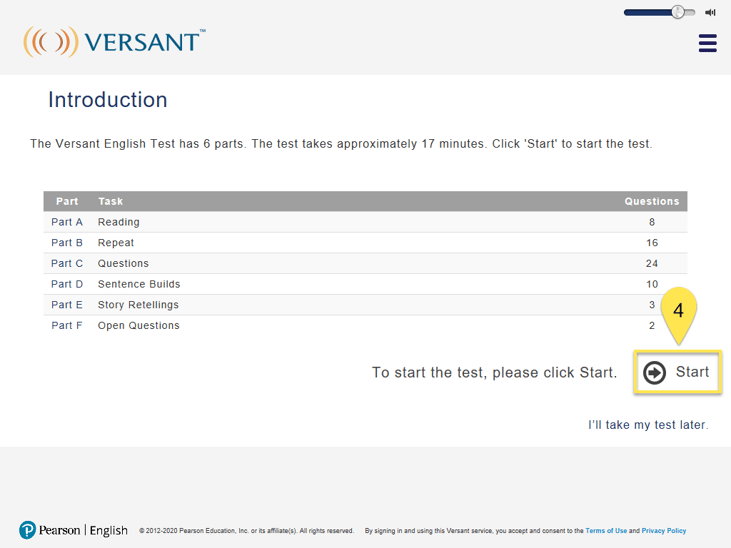Select the Part E row label
731x548 pixels.
coord(67,305)
